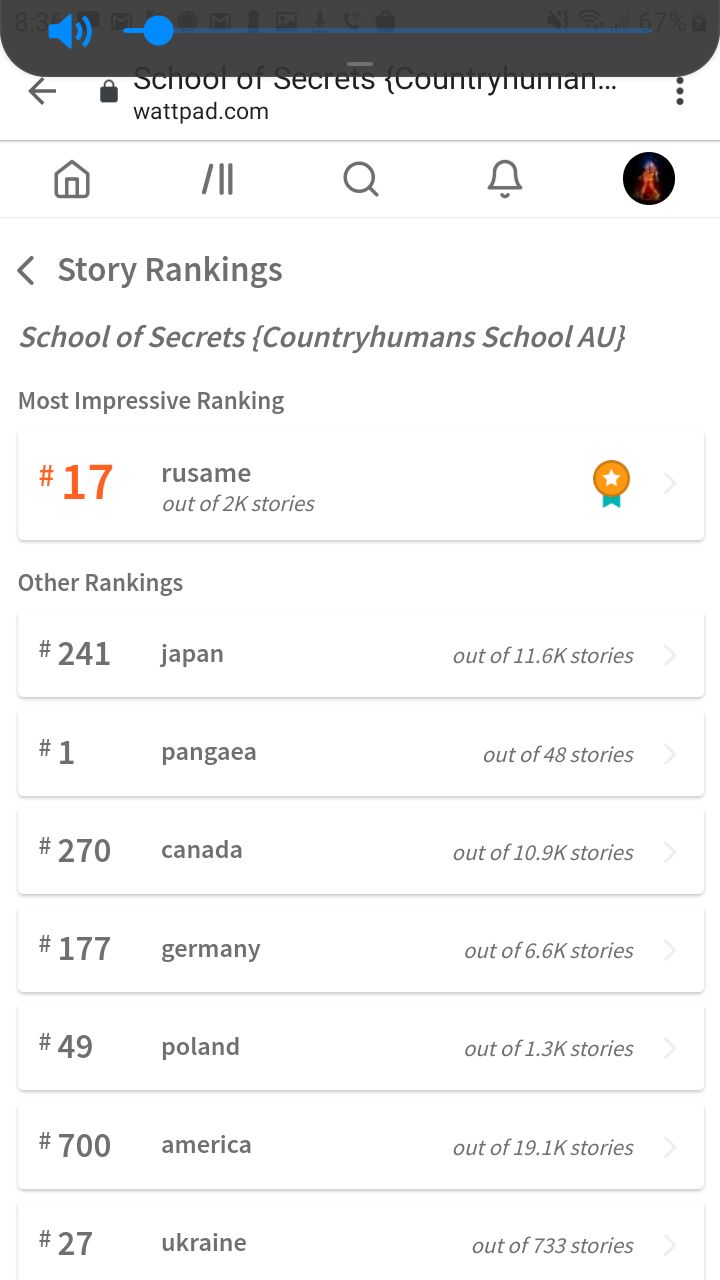Open notifications bell
This screenshot has height=1280, width=720.
click(505, 180)
